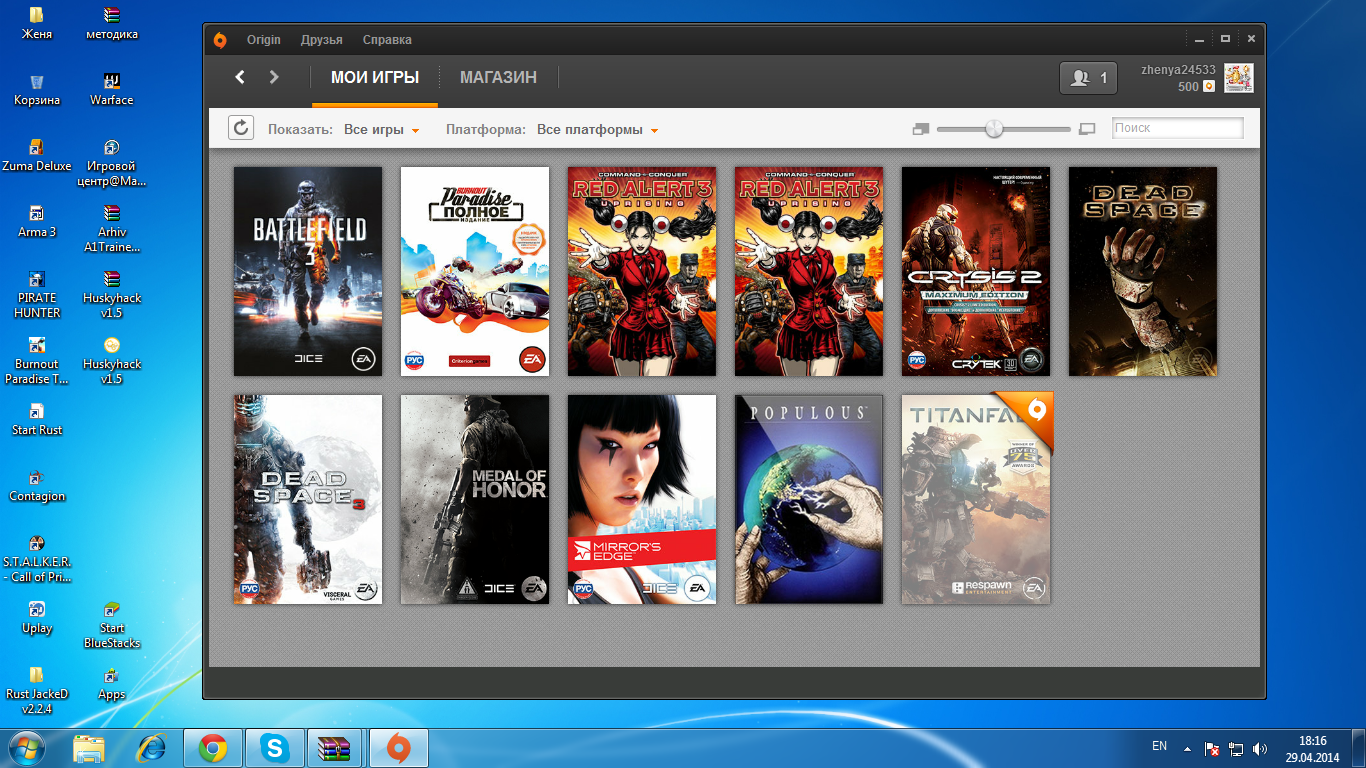This screenshot has height=768, width=1366.
Task: Open the 'Arhiv A1Traine...' archive icon
Action: click(x=112, y=228)
